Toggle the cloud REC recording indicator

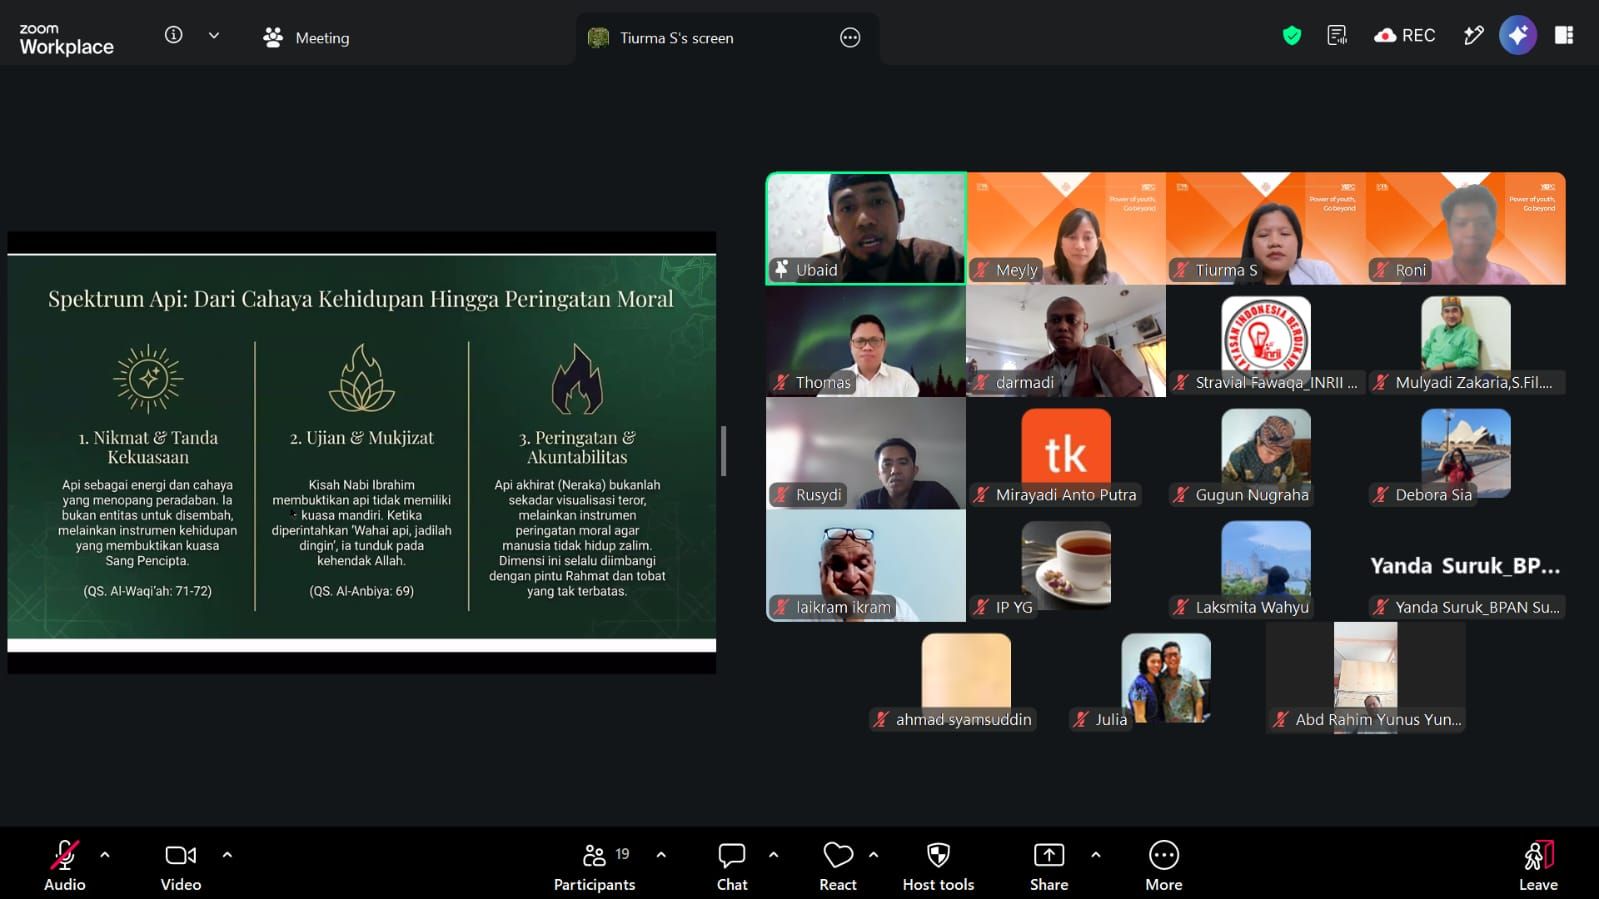[1404, 36]
